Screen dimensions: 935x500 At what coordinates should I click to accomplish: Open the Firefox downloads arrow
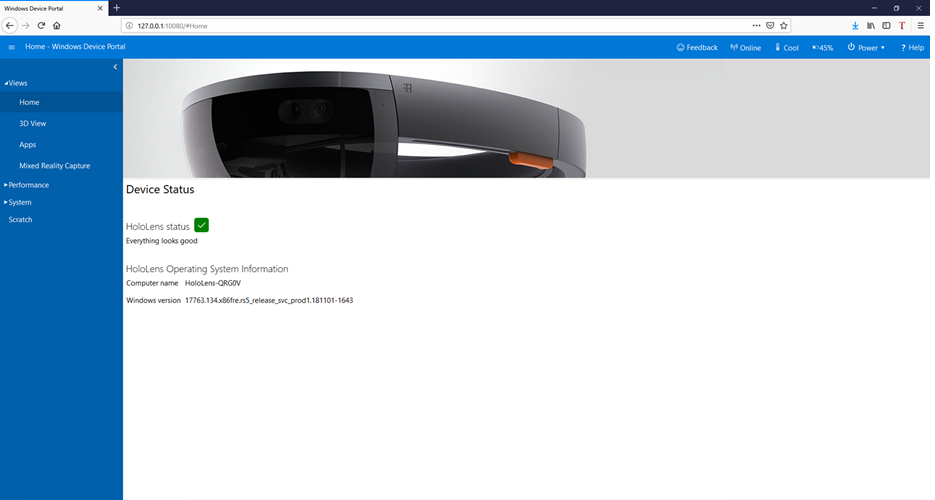[855, 26]
